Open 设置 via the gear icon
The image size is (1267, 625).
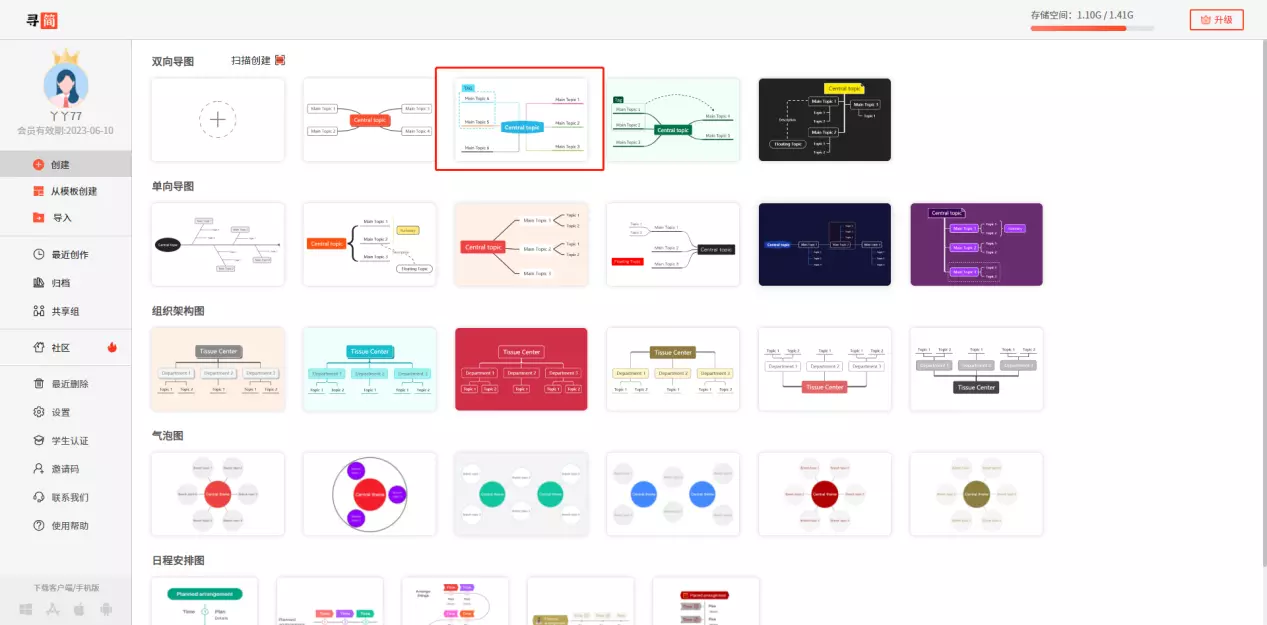39,412
